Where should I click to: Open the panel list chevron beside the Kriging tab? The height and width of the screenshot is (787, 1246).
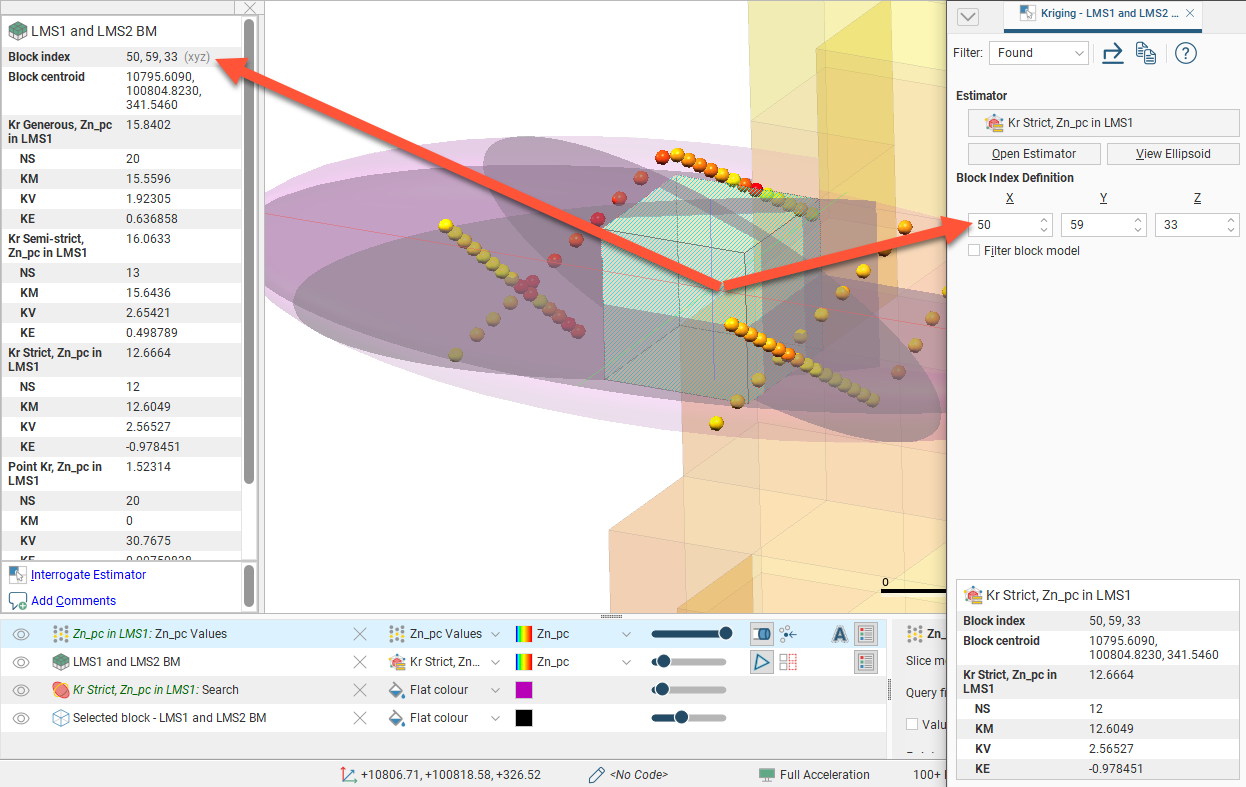click(x=967, y=16)
